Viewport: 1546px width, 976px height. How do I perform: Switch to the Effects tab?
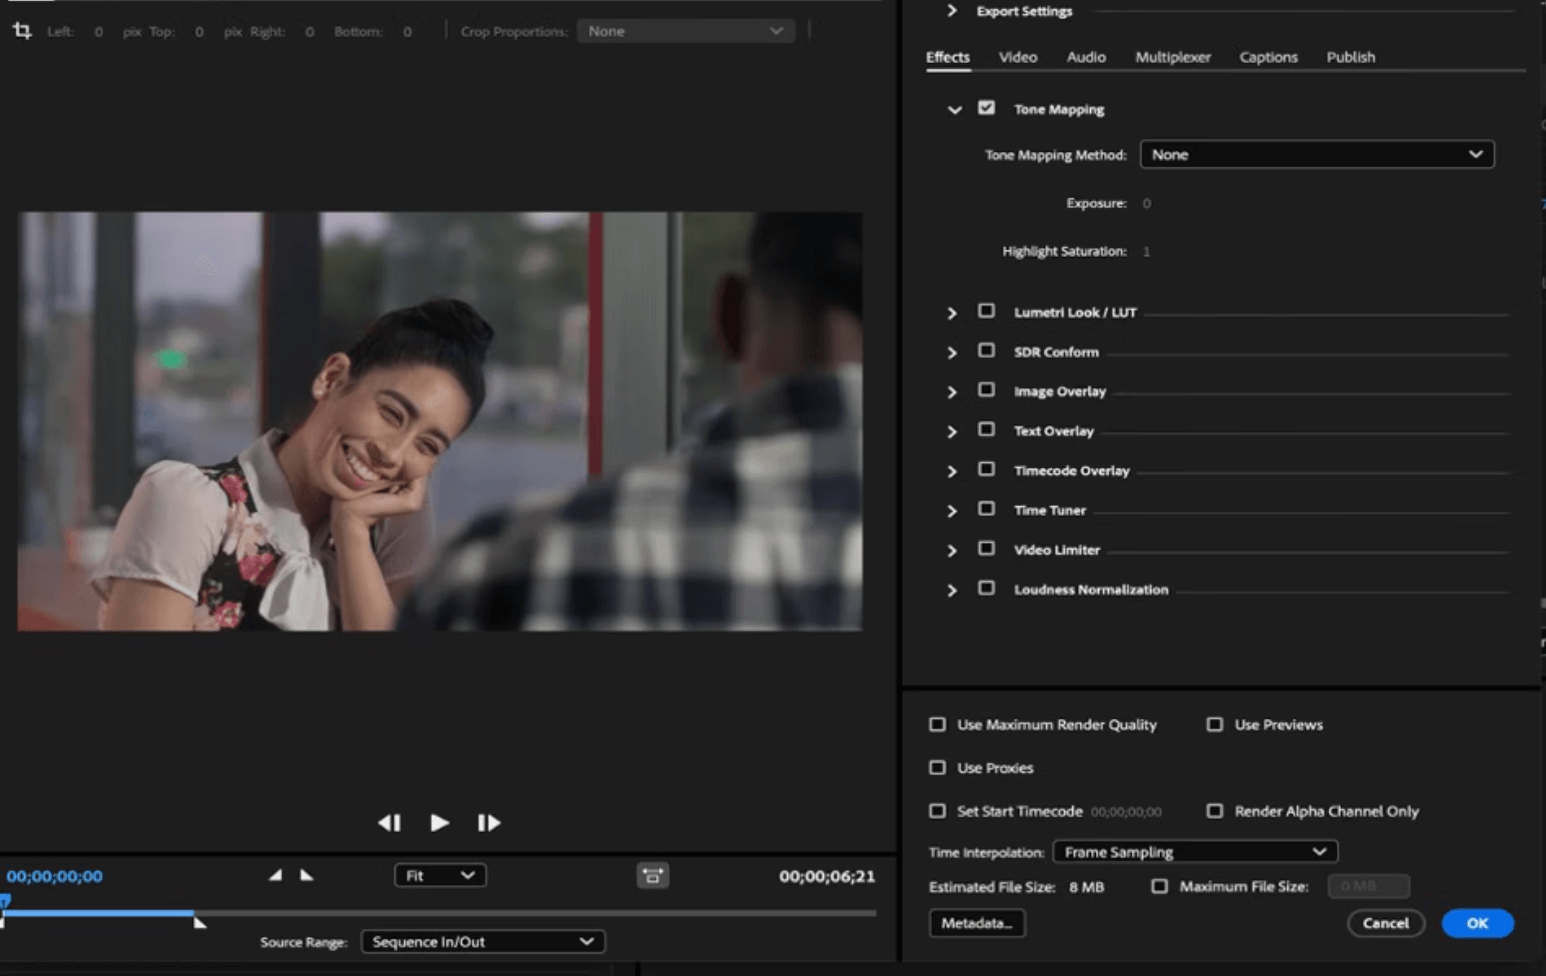pos(948,57)
